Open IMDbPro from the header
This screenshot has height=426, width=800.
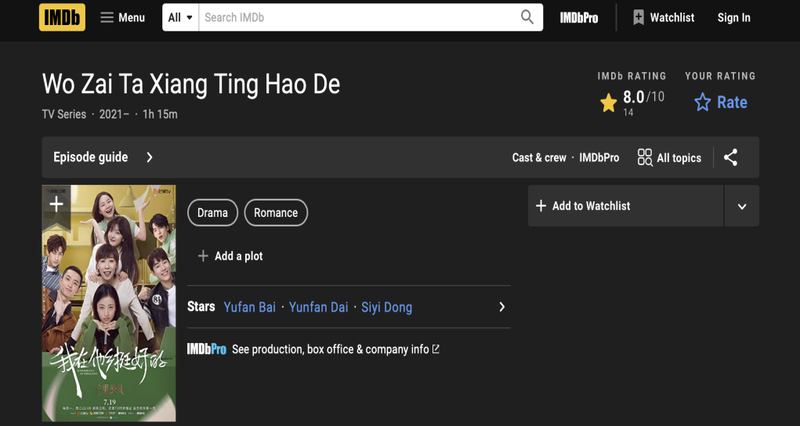579,17
